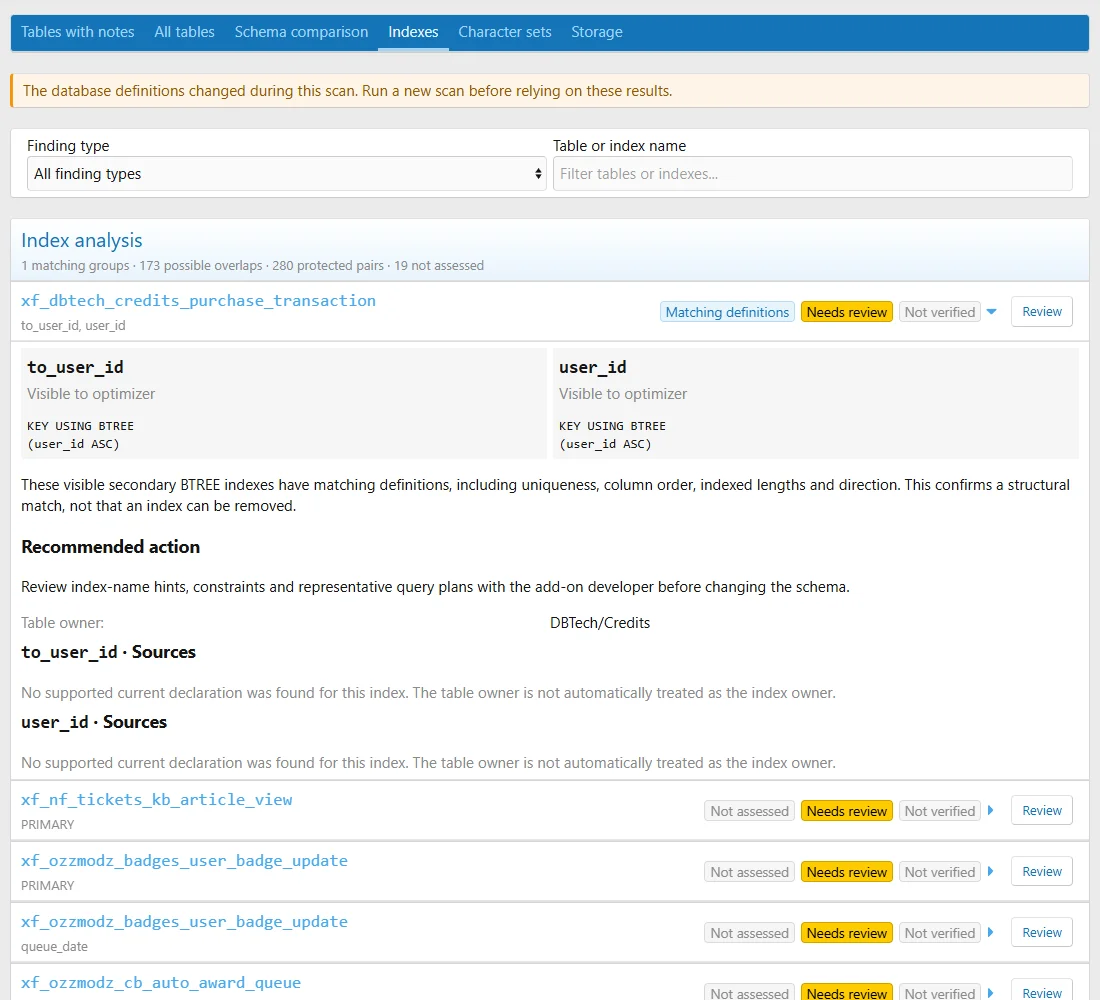Open the Storage tab
Screen dimensions: 1100x1000
(596, 32)
